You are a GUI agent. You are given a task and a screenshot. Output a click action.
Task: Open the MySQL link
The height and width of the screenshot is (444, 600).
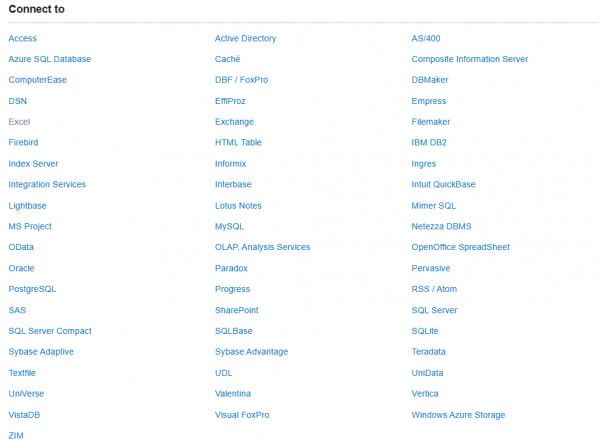tap(229, 226)
